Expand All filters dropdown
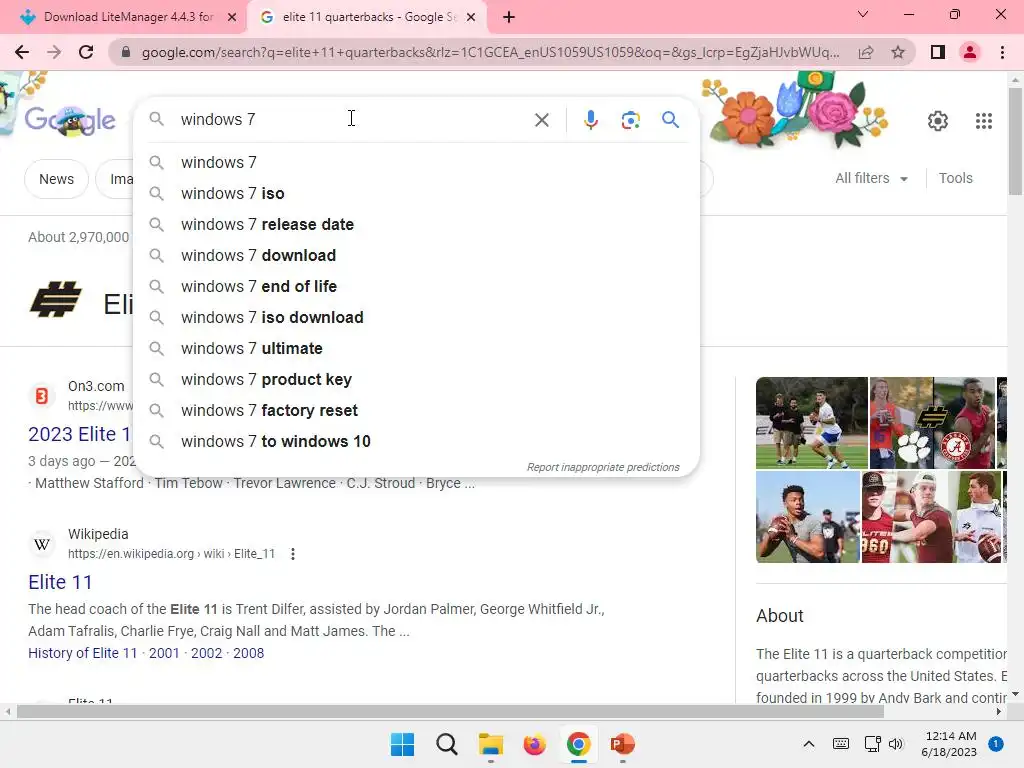This screenshot has height=768, width=1024. (x=871, y=178)
